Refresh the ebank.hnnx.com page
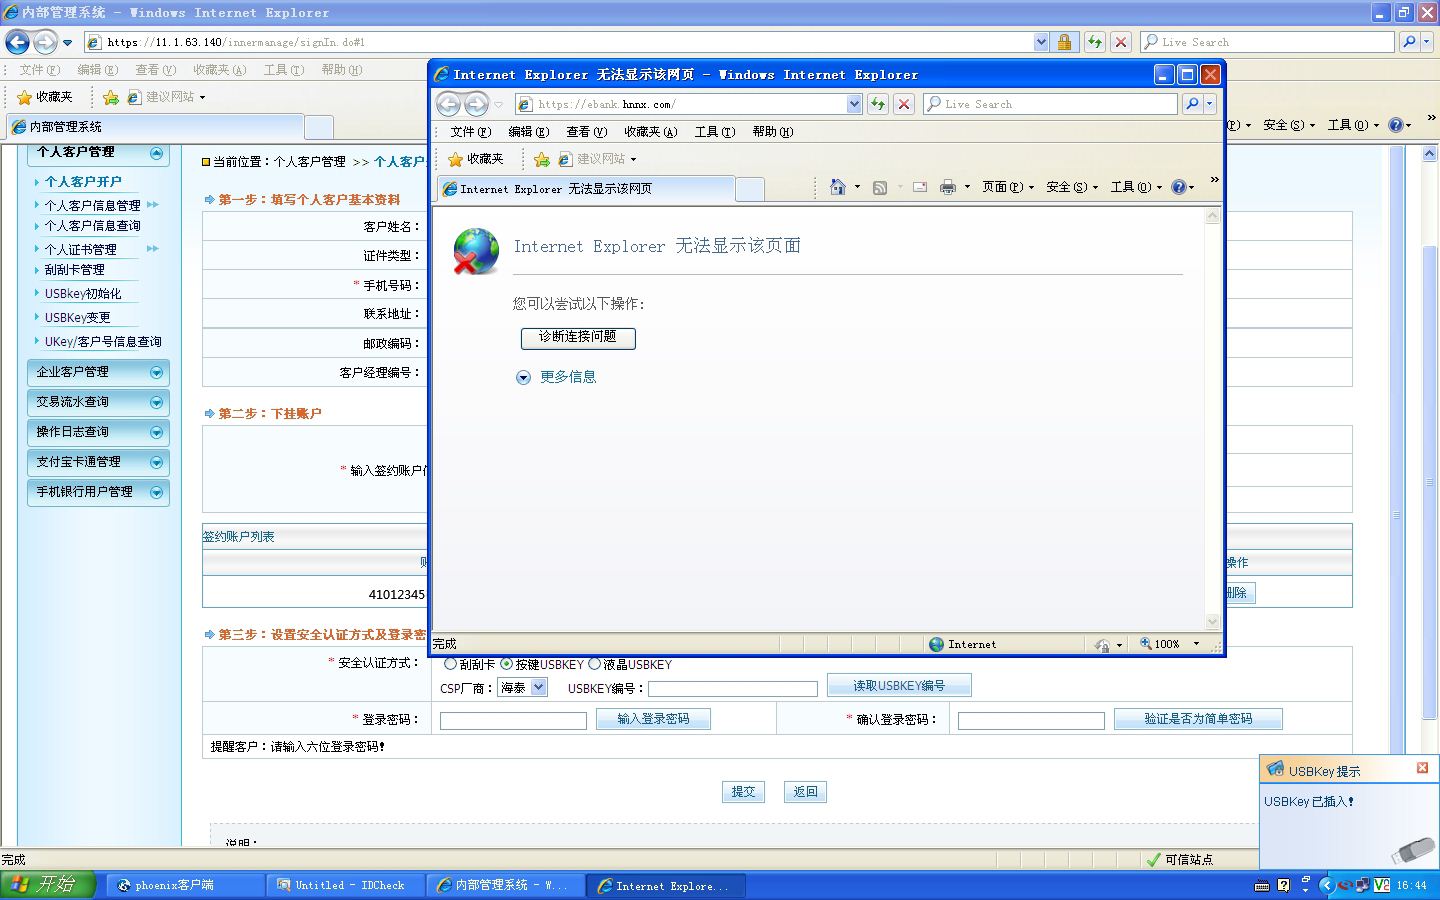1440x900 pixels. [x=878, y=104]
